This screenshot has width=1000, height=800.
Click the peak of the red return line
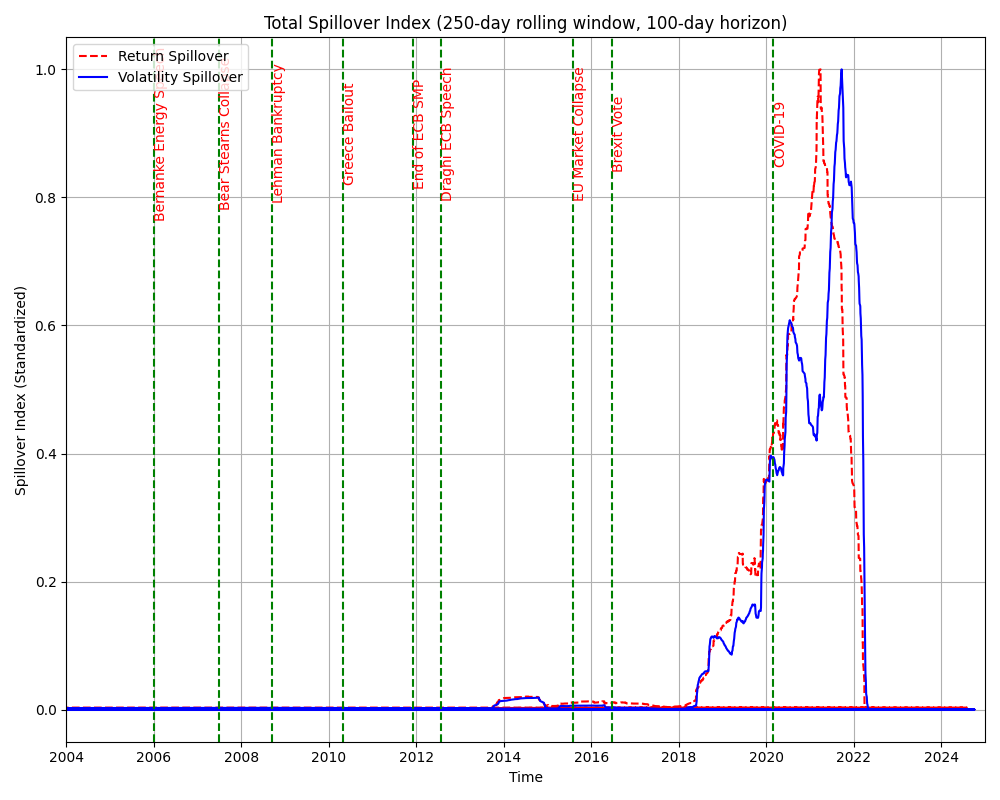click(819, 70)
